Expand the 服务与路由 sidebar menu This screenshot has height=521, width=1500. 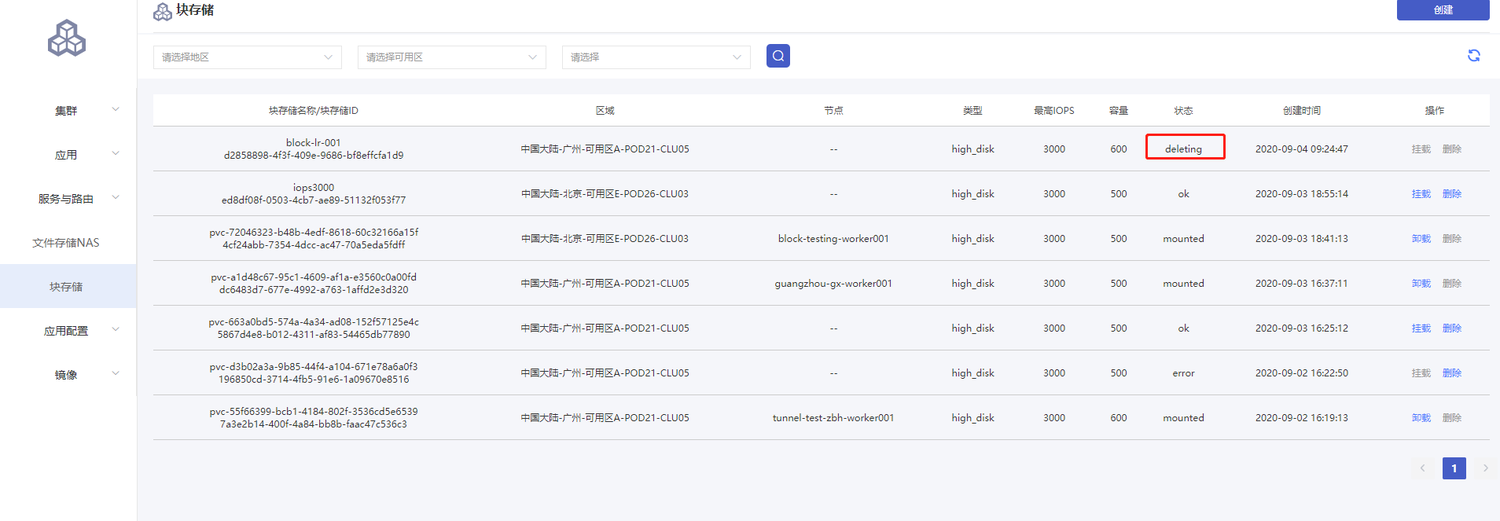coord(67,199)
